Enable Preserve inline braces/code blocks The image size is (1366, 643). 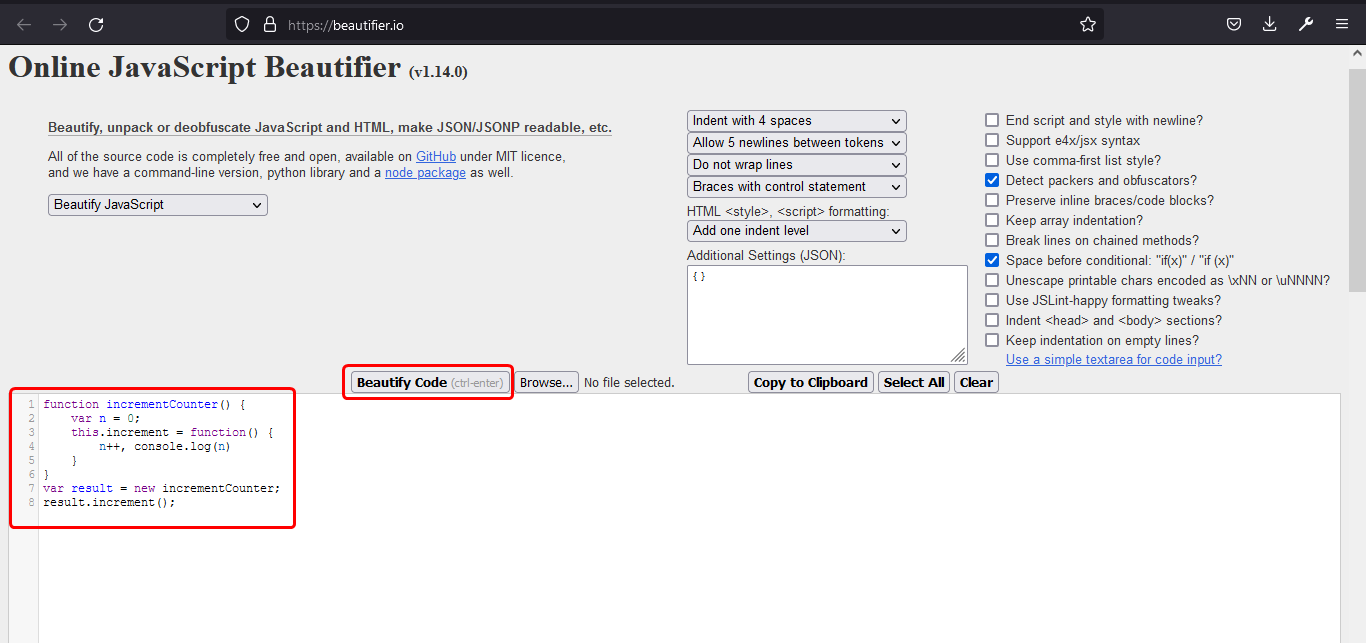[992, 200]
